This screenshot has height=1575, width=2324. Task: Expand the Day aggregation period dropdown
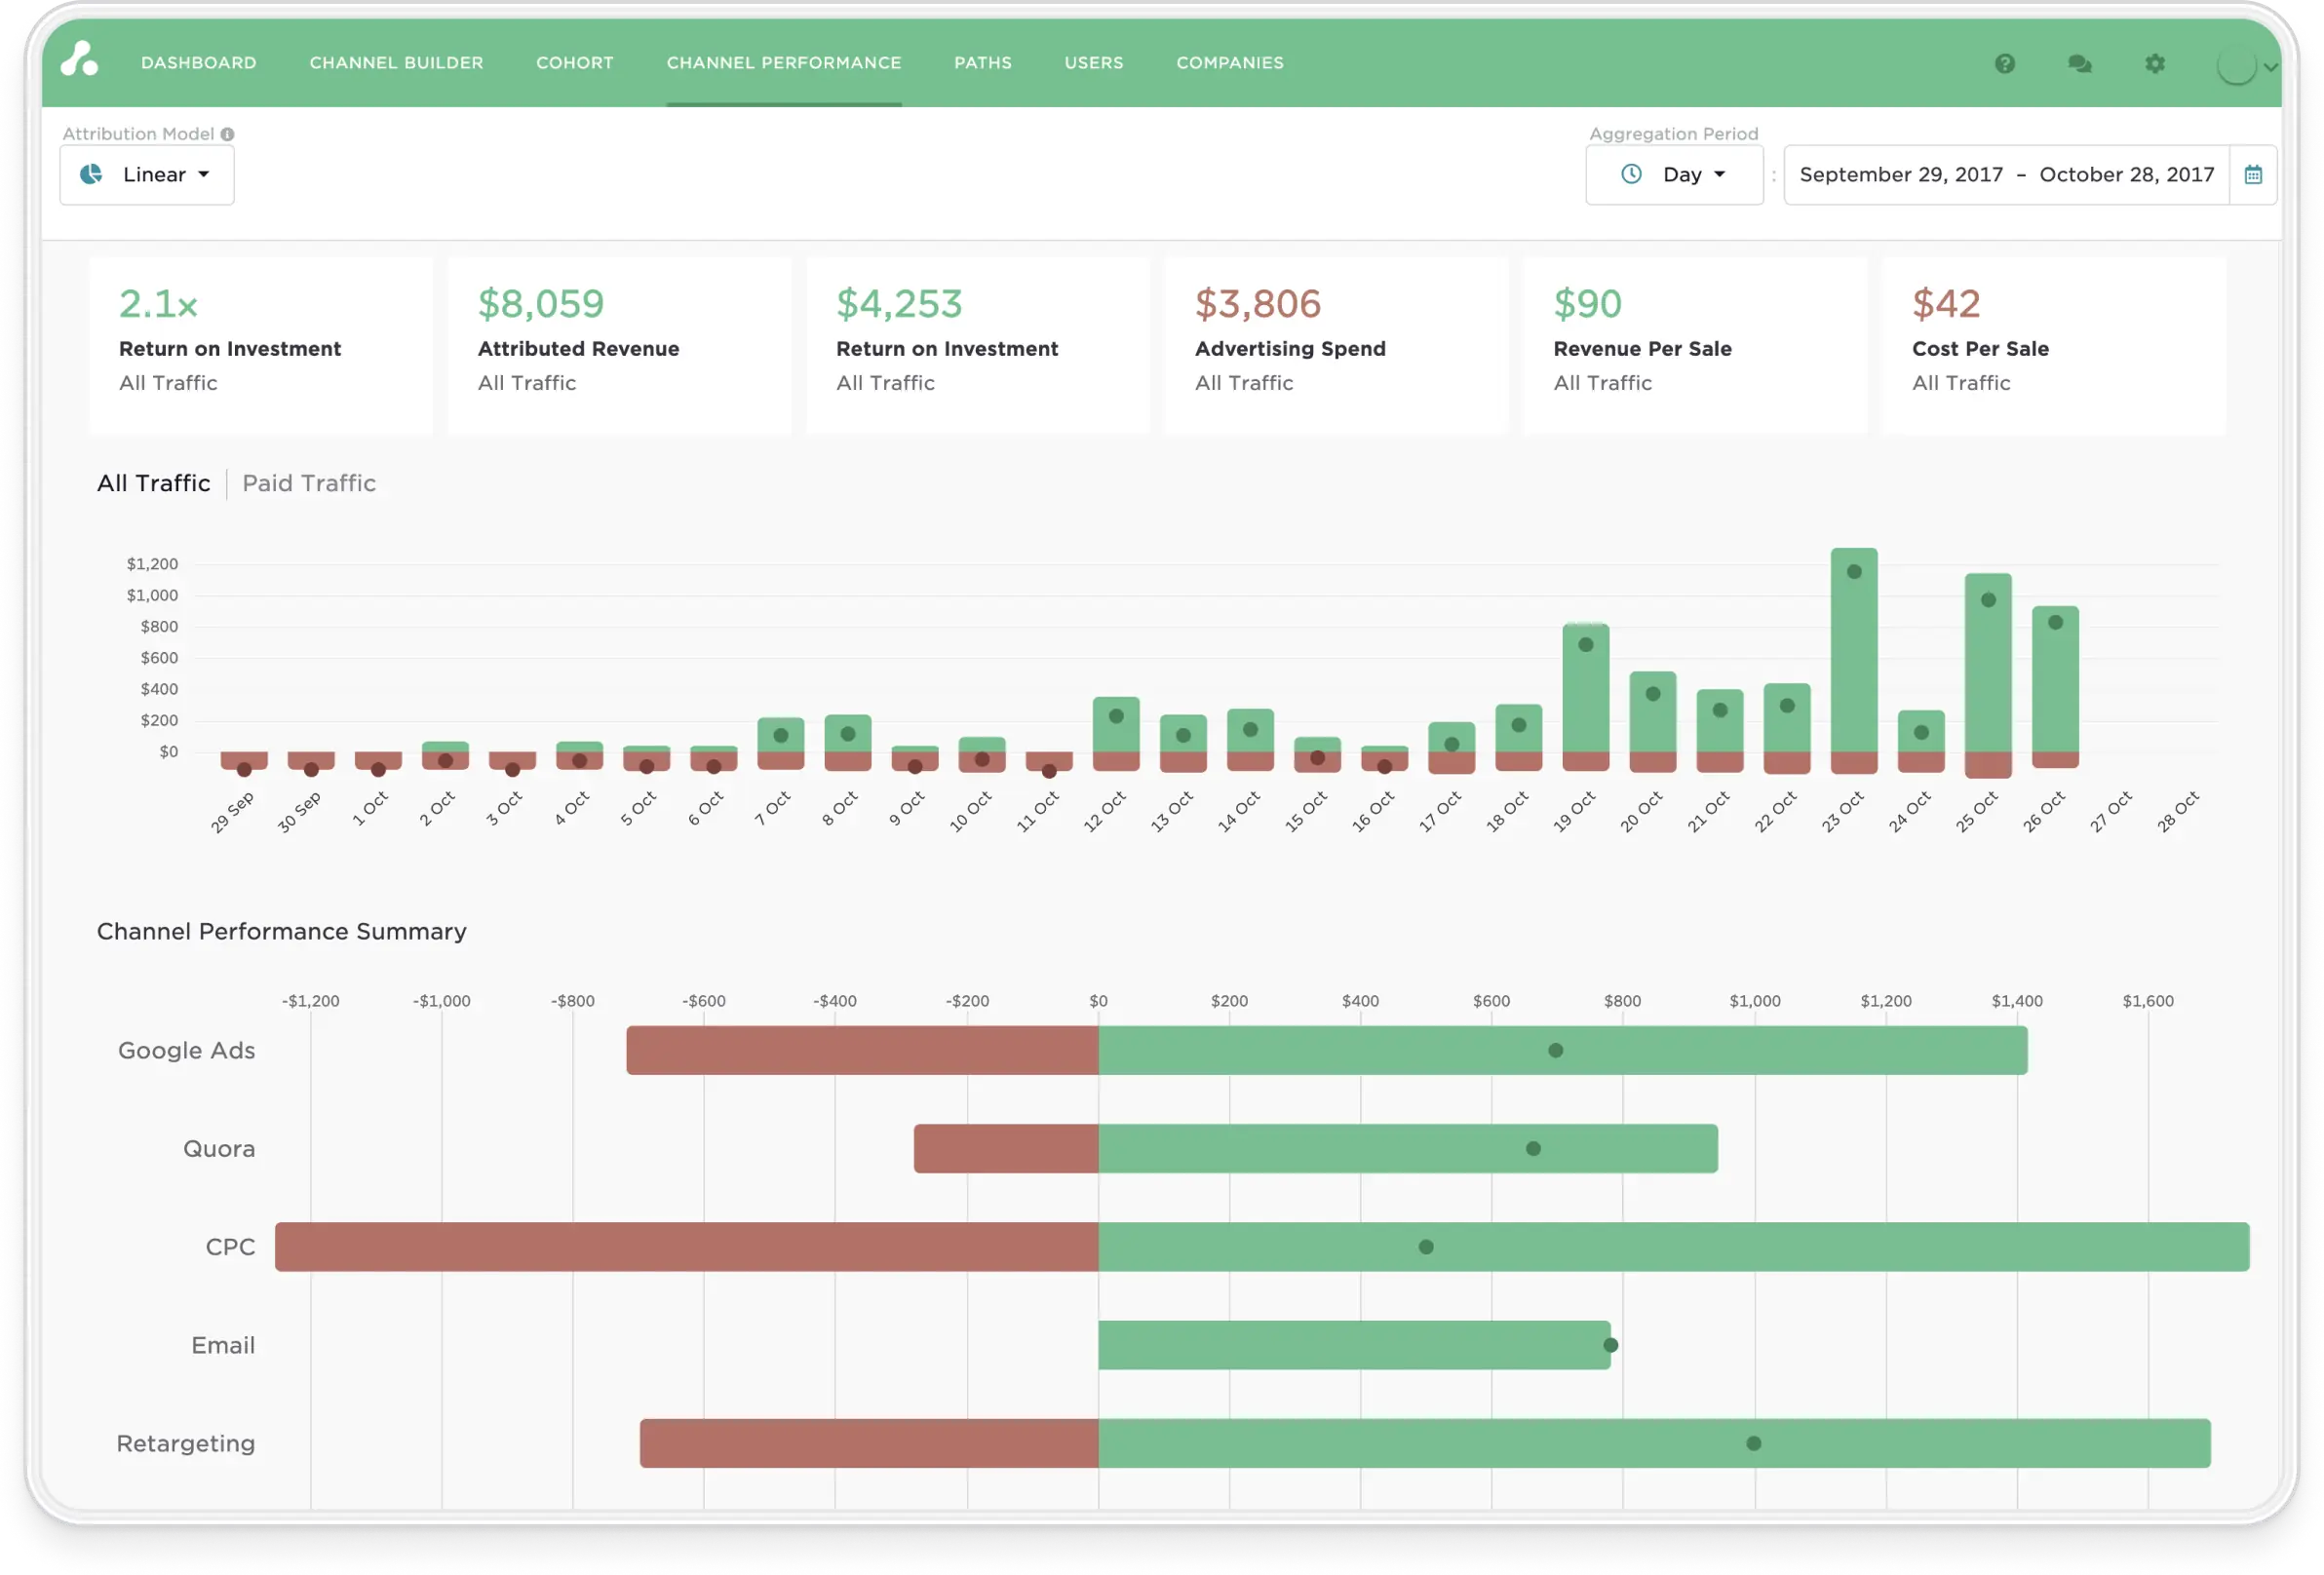click(x=1693, y=175)
